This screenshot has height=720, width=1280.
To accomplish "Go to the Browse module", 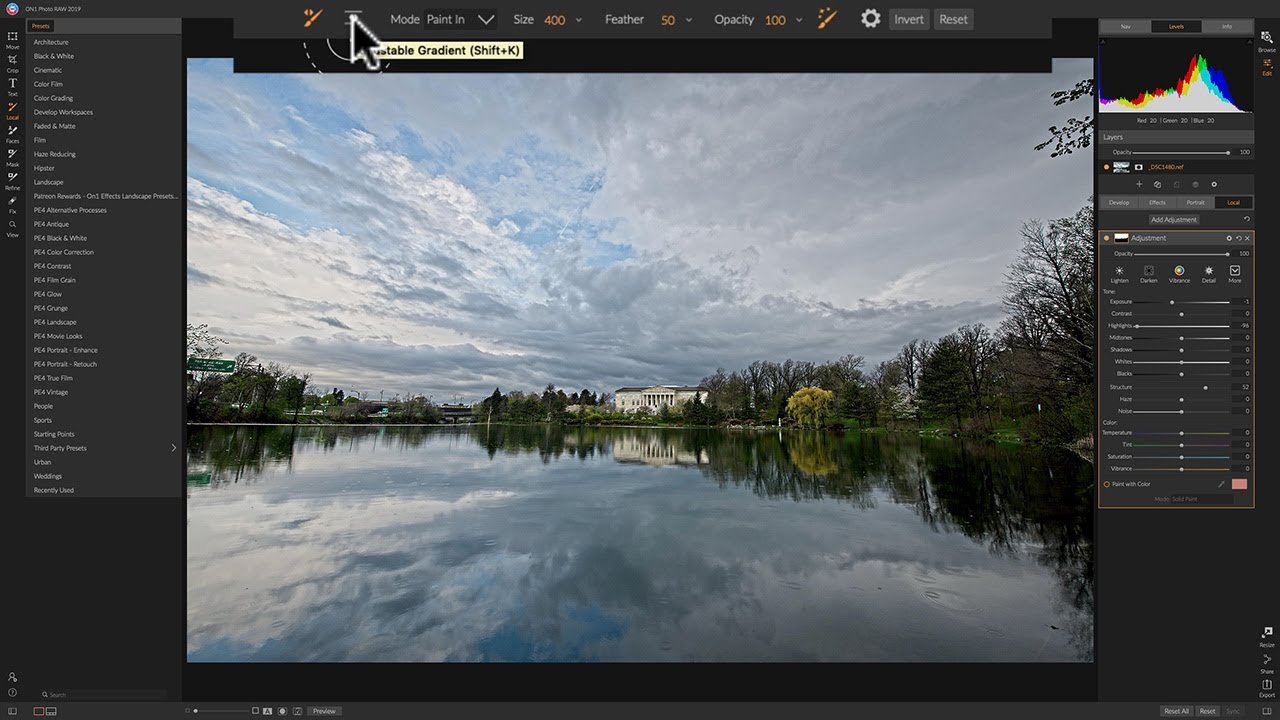I will pos(1267,41).
